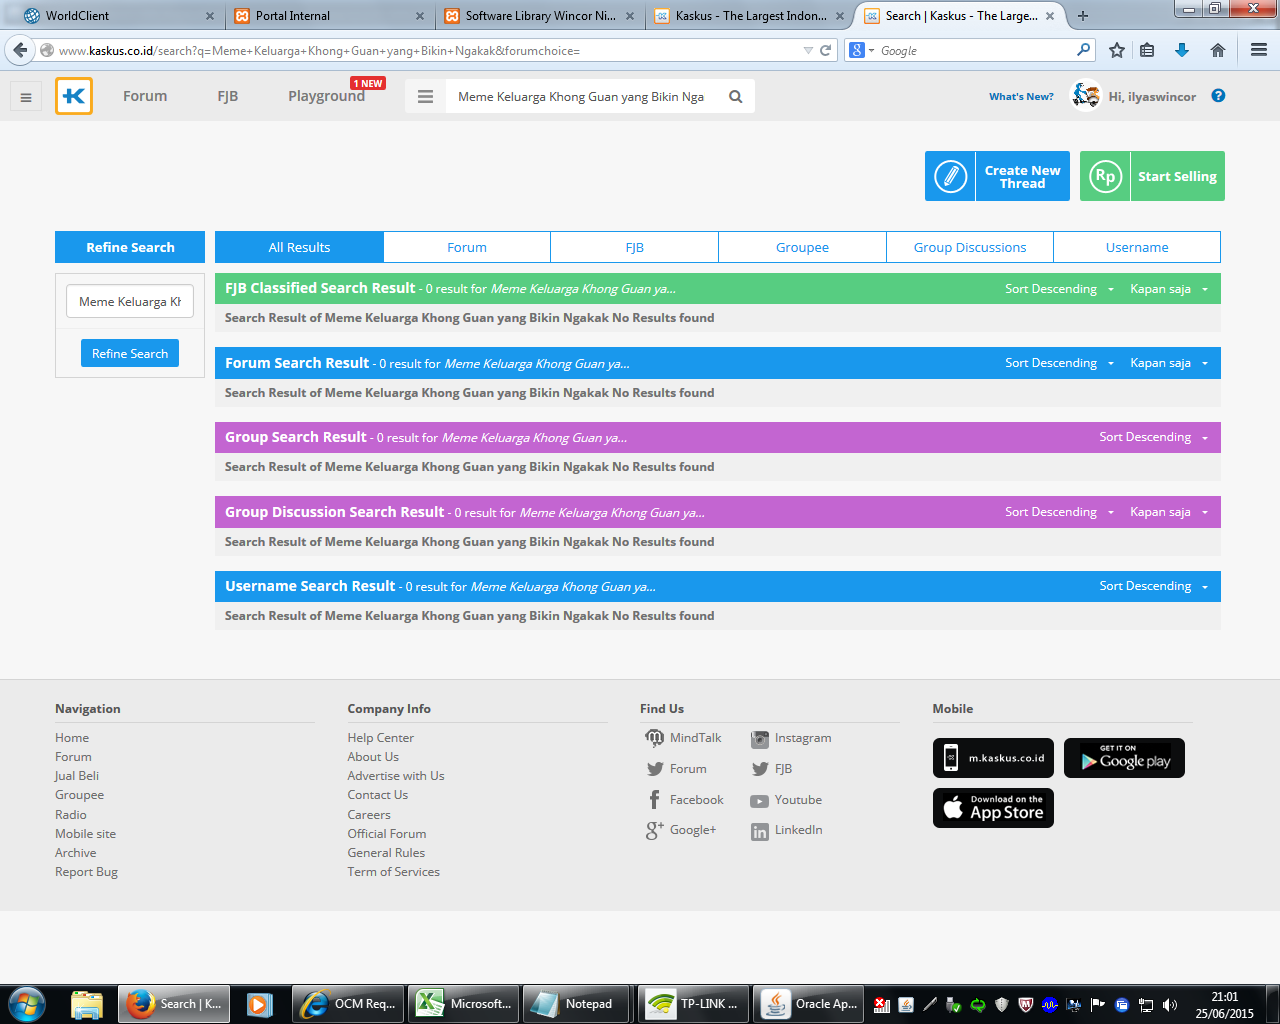Click the Twitter bird icon next to FJB

[x=760, y=769]
